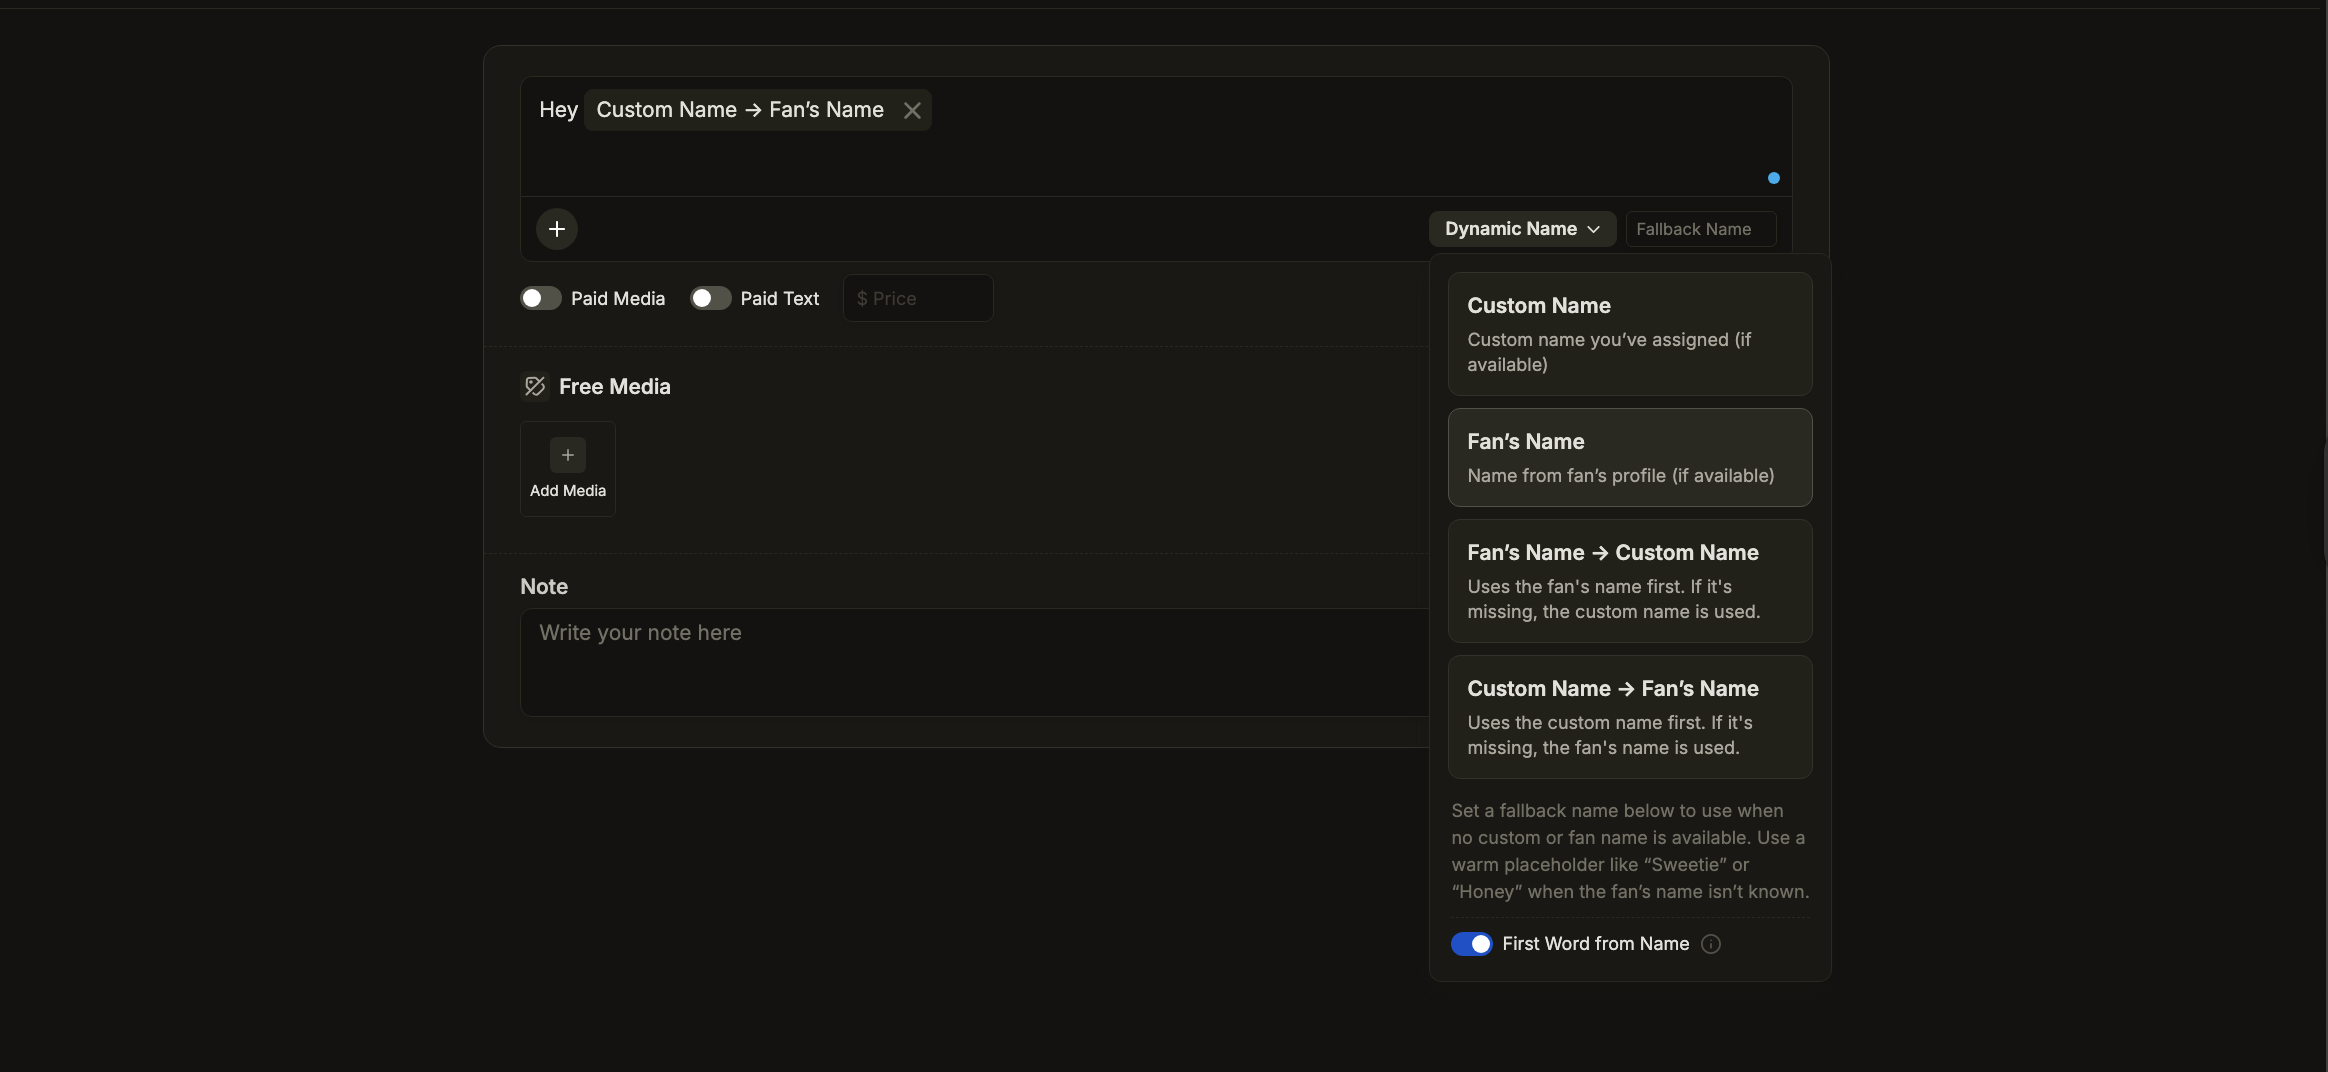The height and width of the screenshot is (1072, 2328).
Task: Click the plus icon in the Add Media tile
Action: coord(568,455)
